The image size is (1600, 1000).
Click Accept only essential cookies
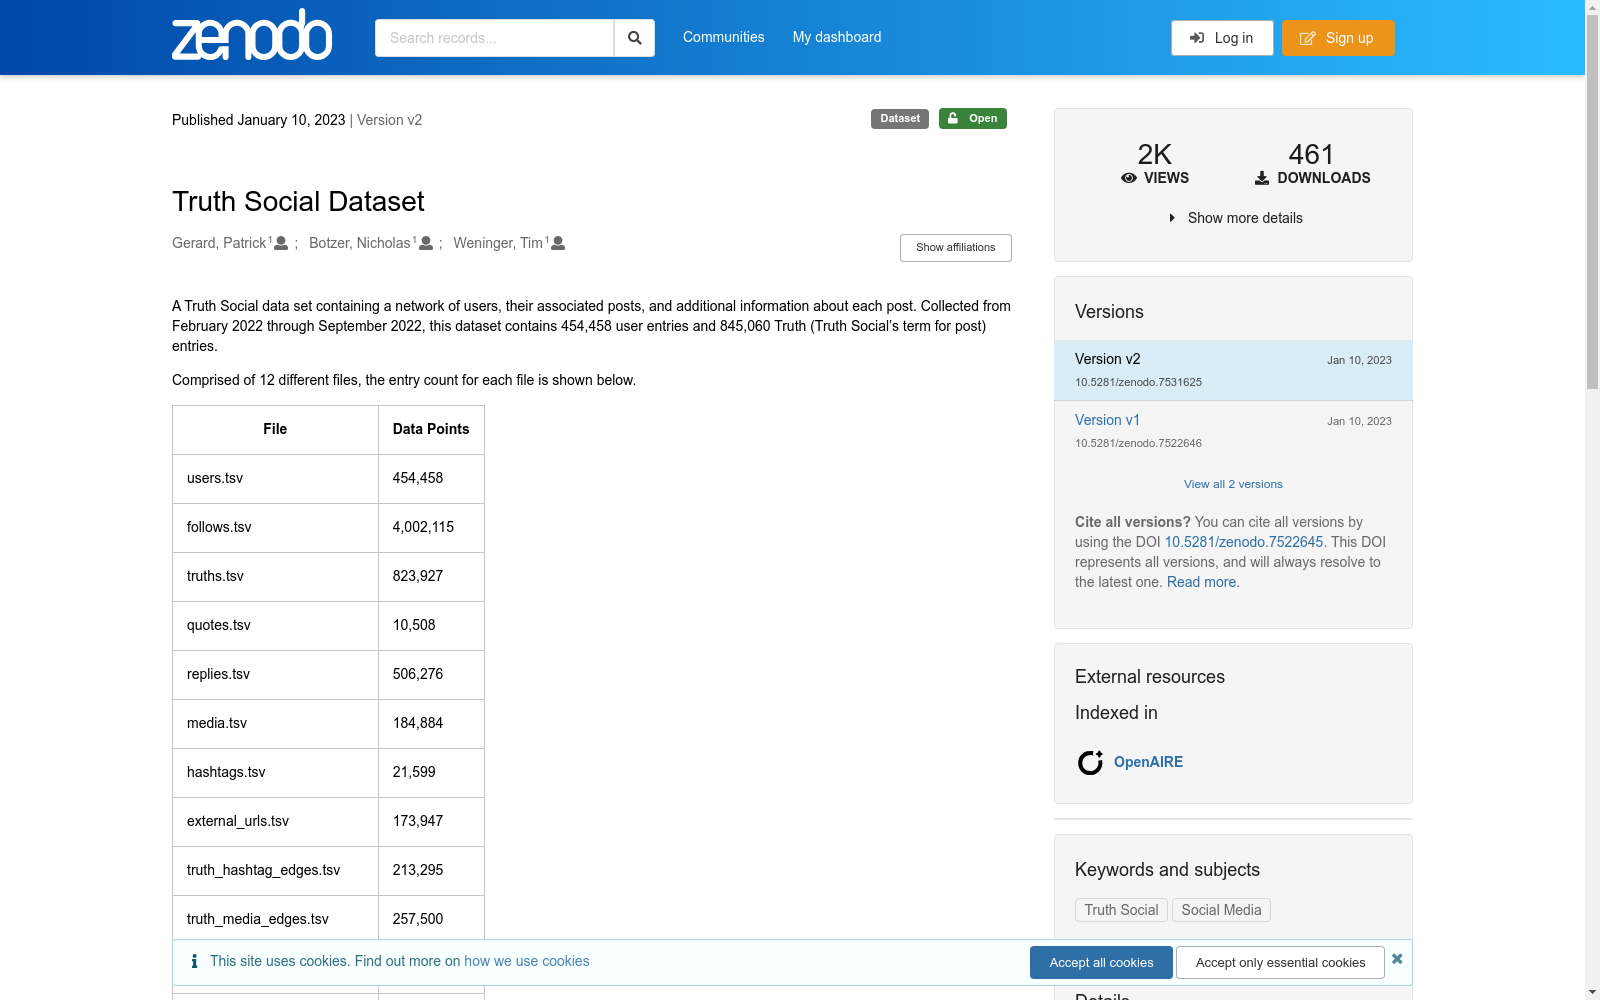pyautogui.click(x=1280, y=962)
